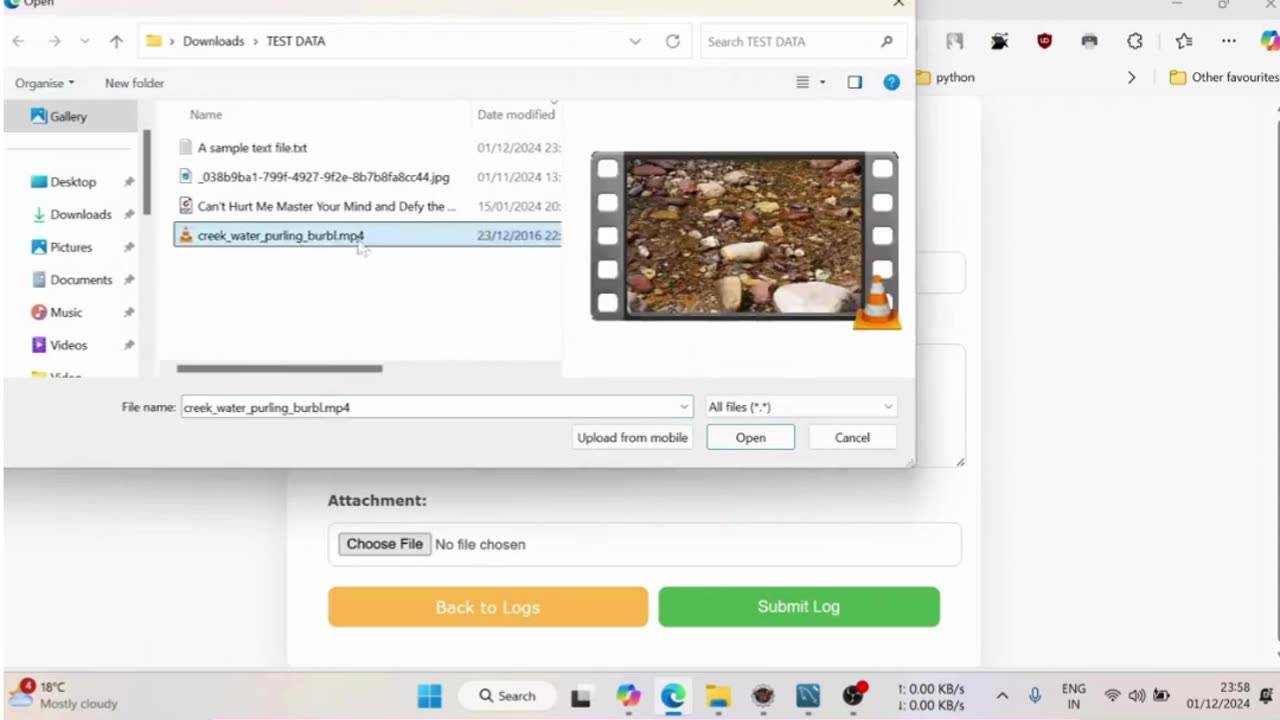Select Gallery in the navigation pane

70,116
